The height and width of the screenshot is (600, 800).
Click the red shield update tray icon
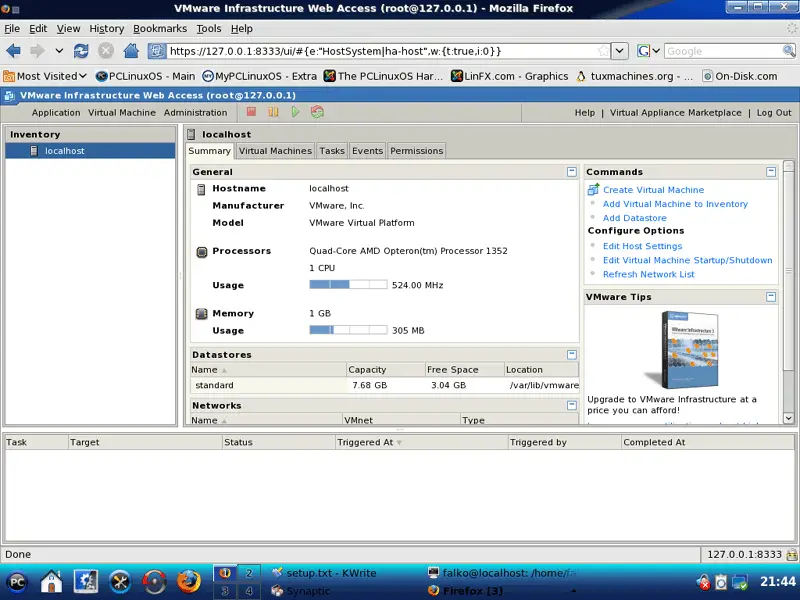pyautogui.click(x=704, y=582)
